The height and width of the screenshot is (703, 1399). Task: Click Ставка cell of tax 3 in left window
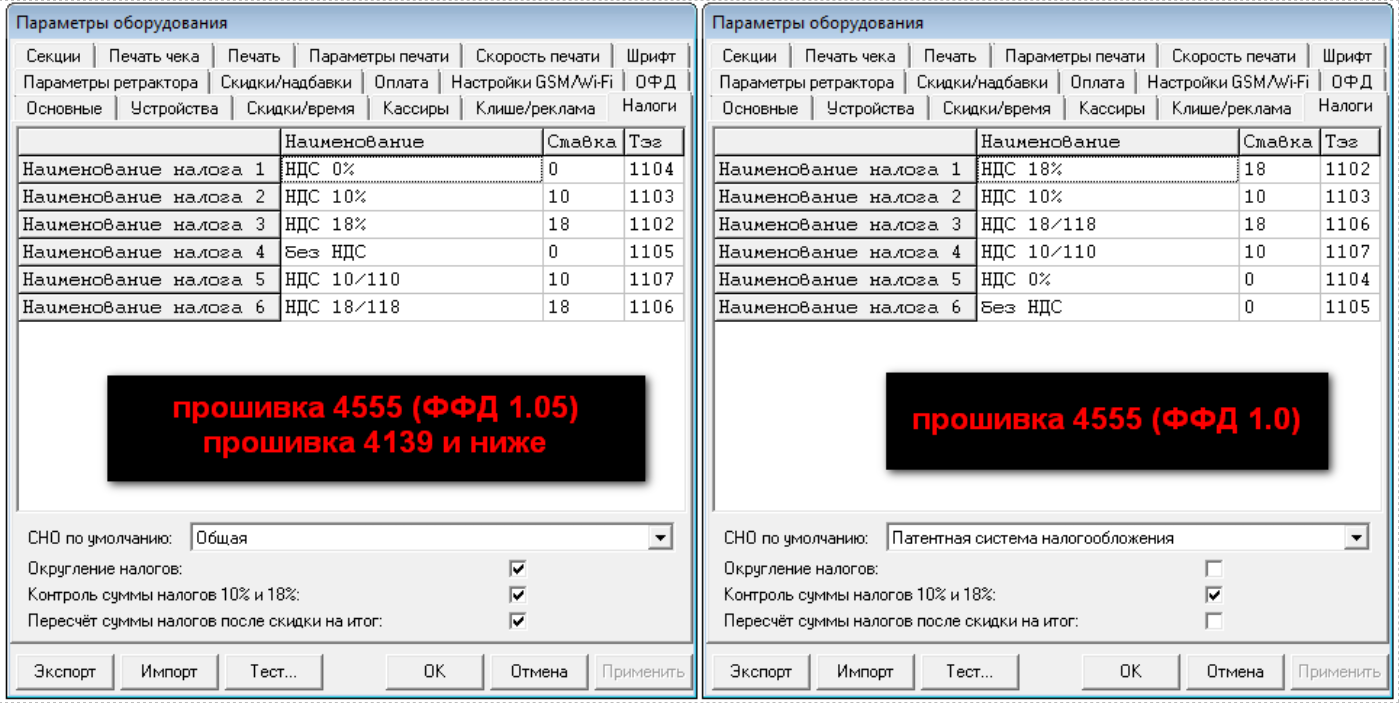[584, 225]
